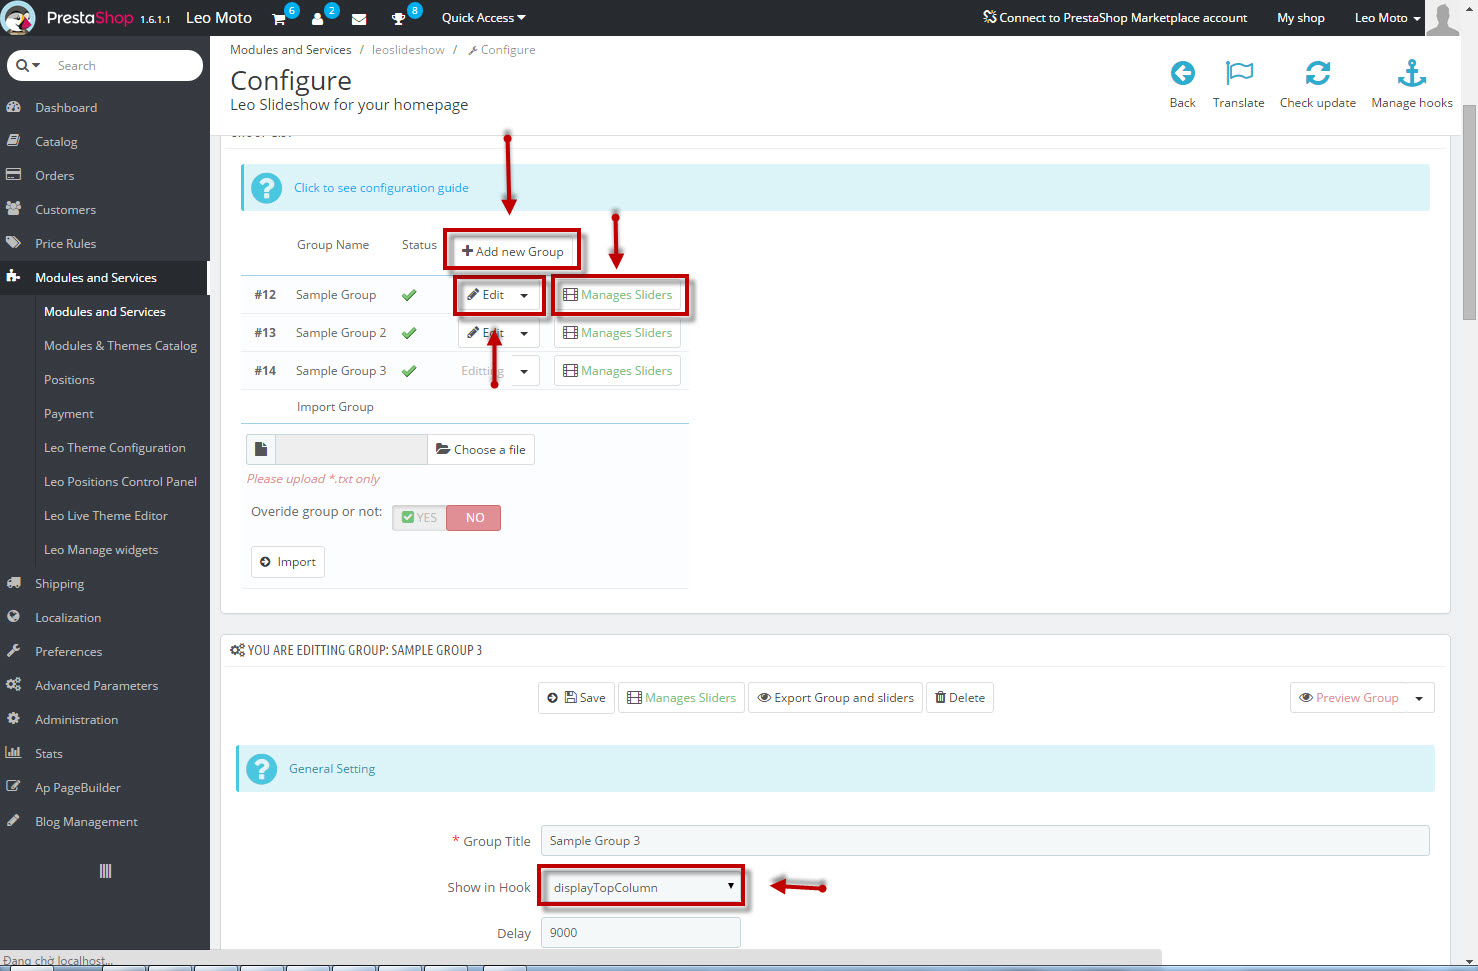Click the Group Title input field
This screenshot has height=971, width=1478.
coord(985,841)
